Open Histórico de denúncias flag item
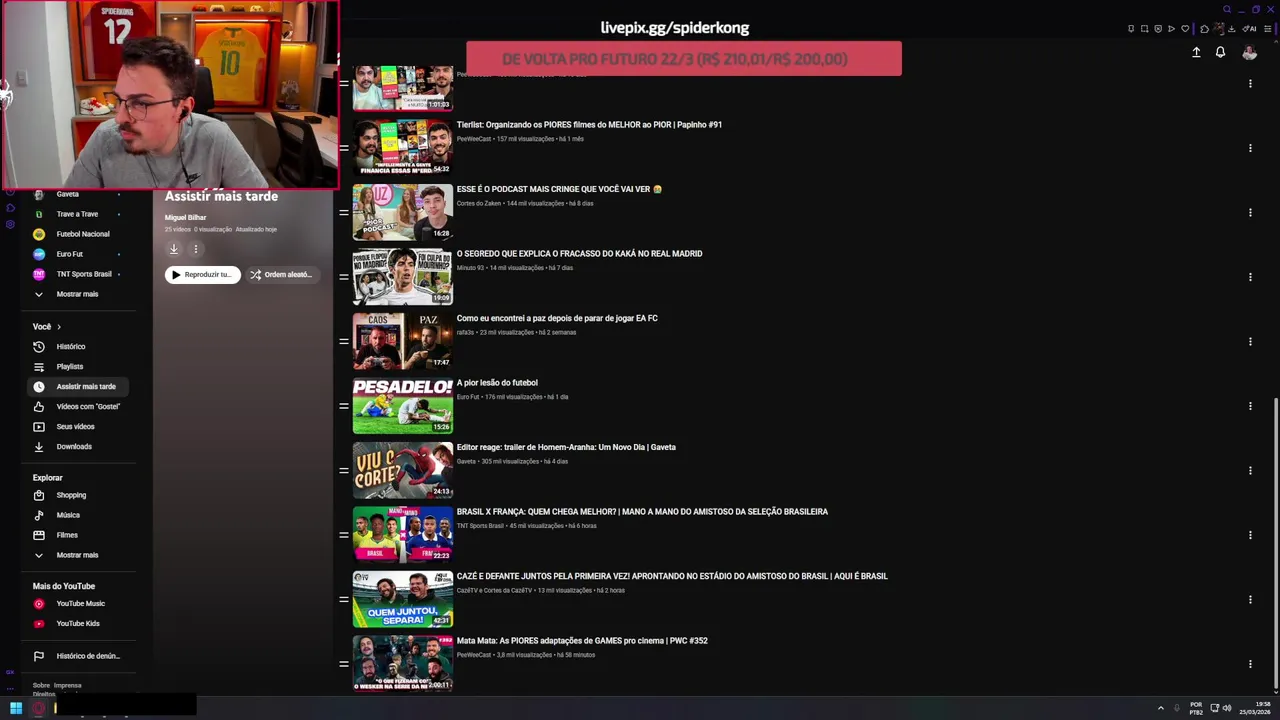 click(80, 656)
